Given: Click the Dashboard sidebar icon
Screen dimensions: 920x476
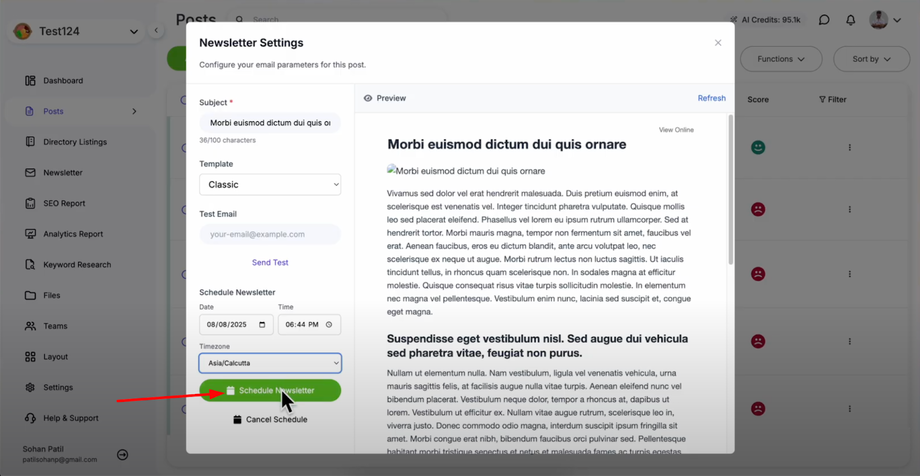Looking at the screenshot, I should pyautogui.click(x=30, y=80).
